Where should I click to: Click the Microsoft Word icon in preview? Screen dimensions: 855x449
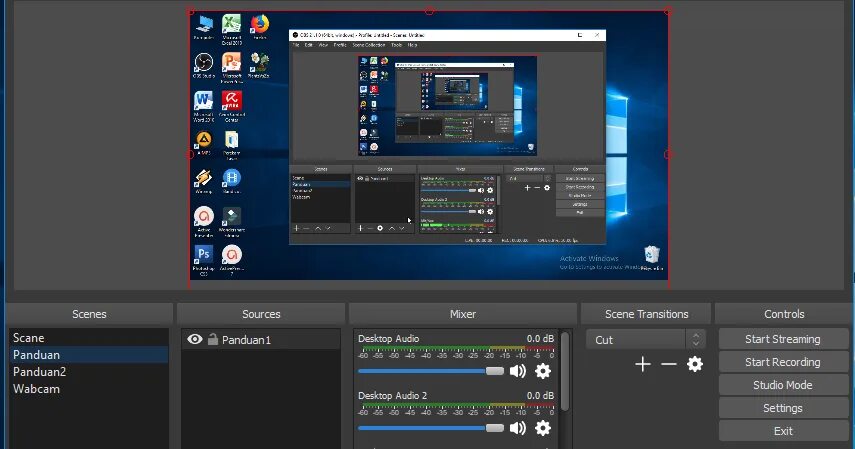203,106
